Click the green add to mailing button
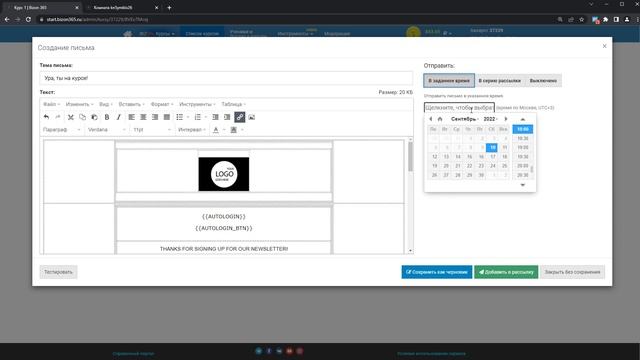Image resolution: width=640 pixels, height=360 pixels. [x=506, y=272]
